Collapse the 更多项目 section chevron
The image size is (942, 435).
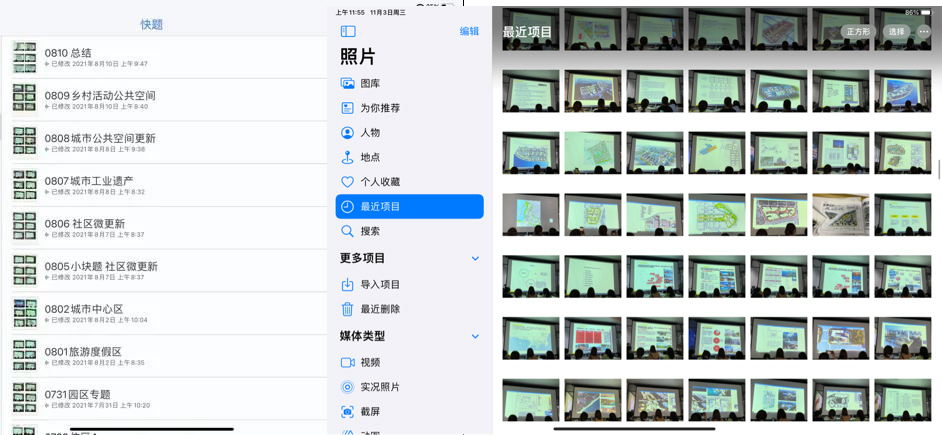tap(475, 258)
